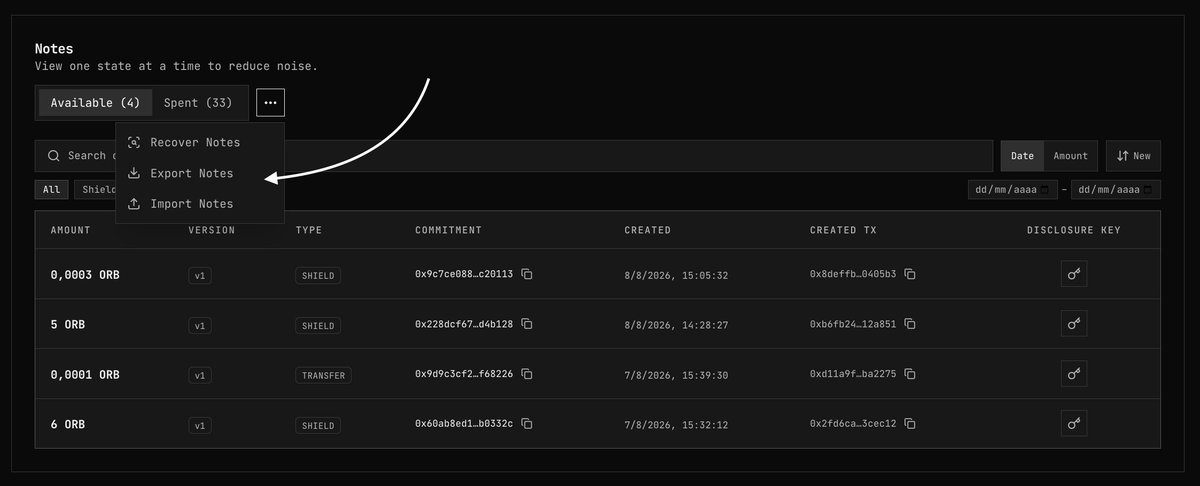Click the COMMITMENT column header
Screen dimensions: 1200x486
448,230
